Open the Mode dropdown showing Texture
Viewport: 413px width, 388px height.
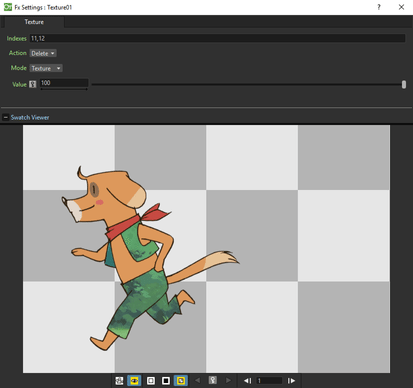click(x=46, y=68)
